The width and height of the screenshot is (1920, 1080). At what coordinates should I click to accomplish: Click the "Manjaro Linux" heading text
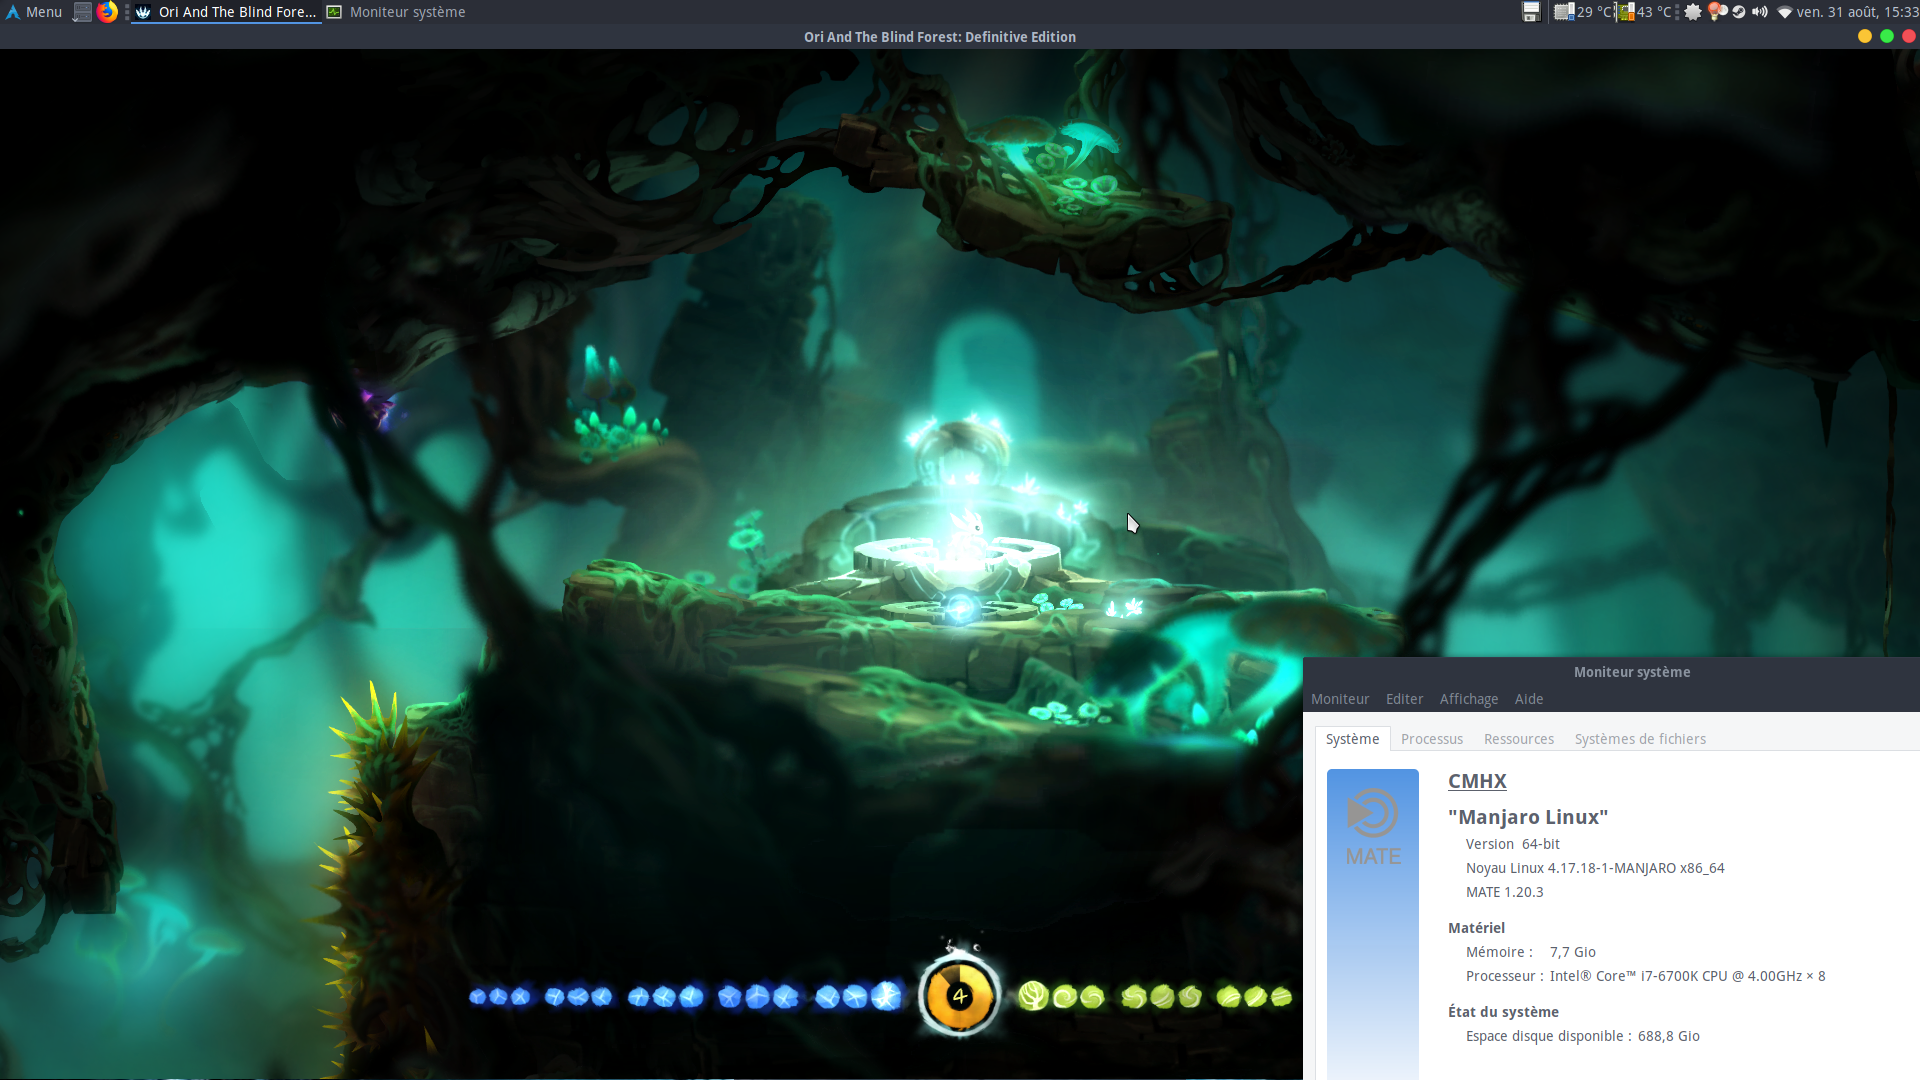click(1528, 817)
